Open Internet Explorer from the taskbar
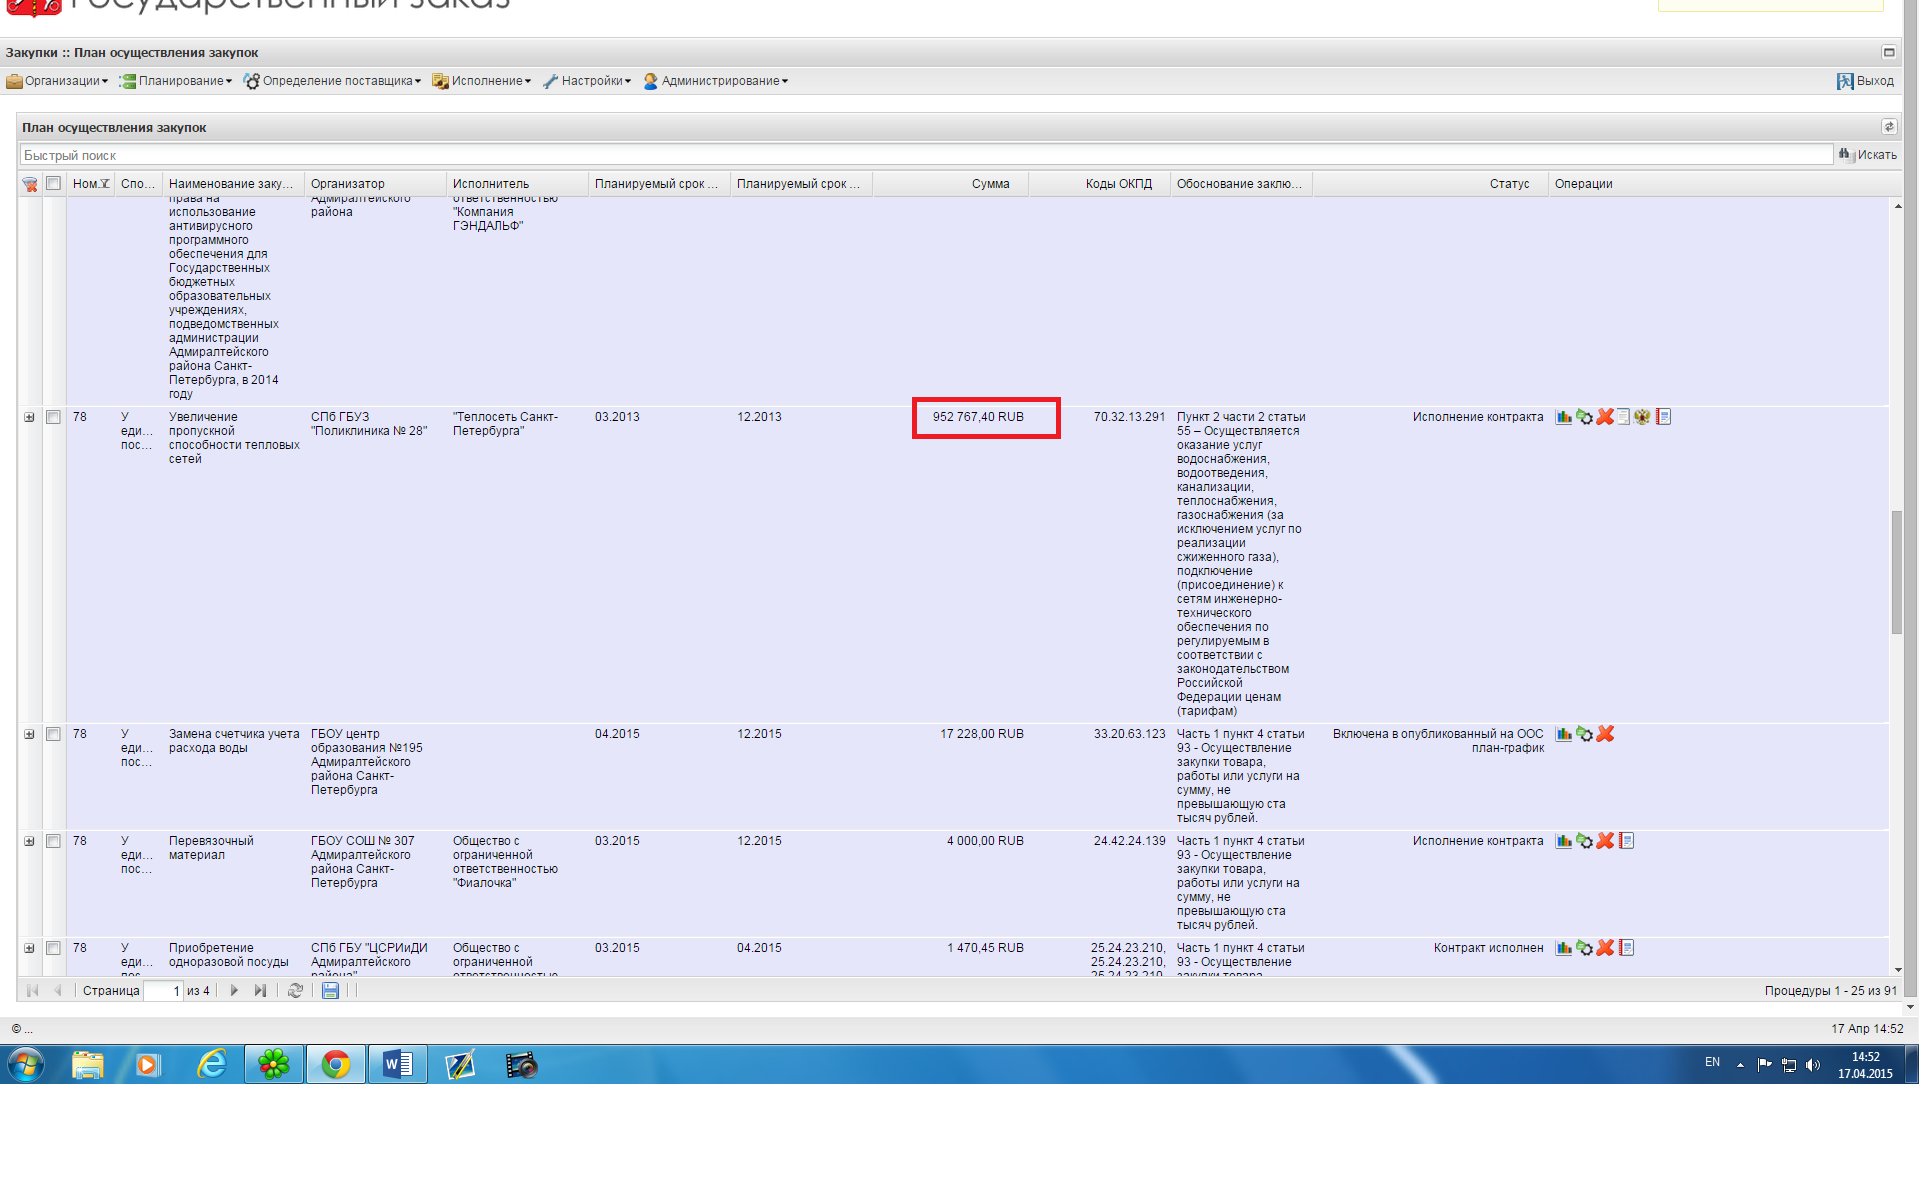 [212, 1065]
